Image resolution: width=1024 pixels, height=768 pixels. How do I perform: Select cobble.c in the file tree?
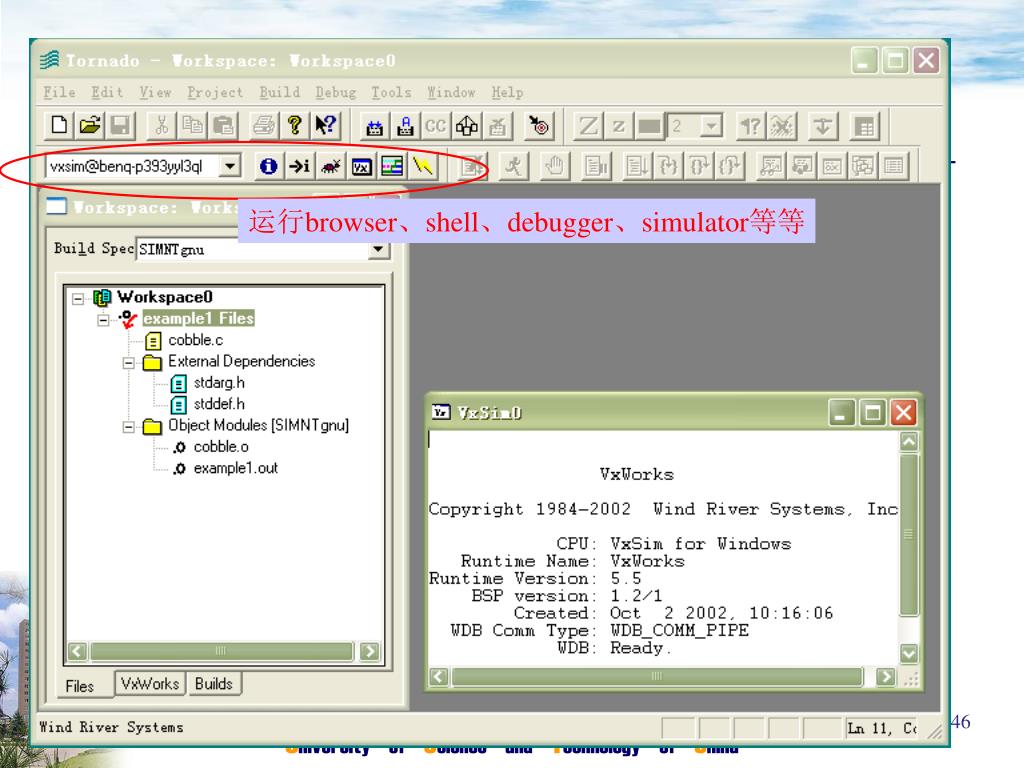point(195,340)
